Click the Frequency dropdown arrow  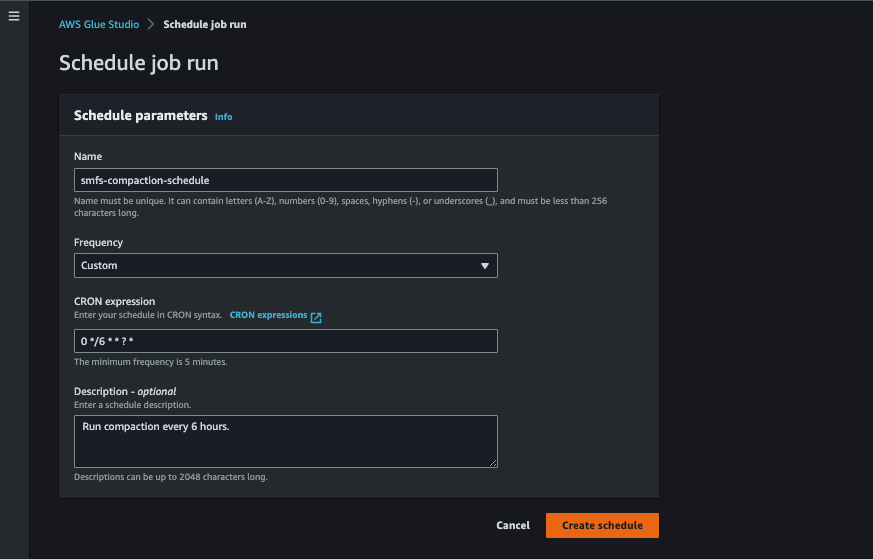(x=484, y=266)
